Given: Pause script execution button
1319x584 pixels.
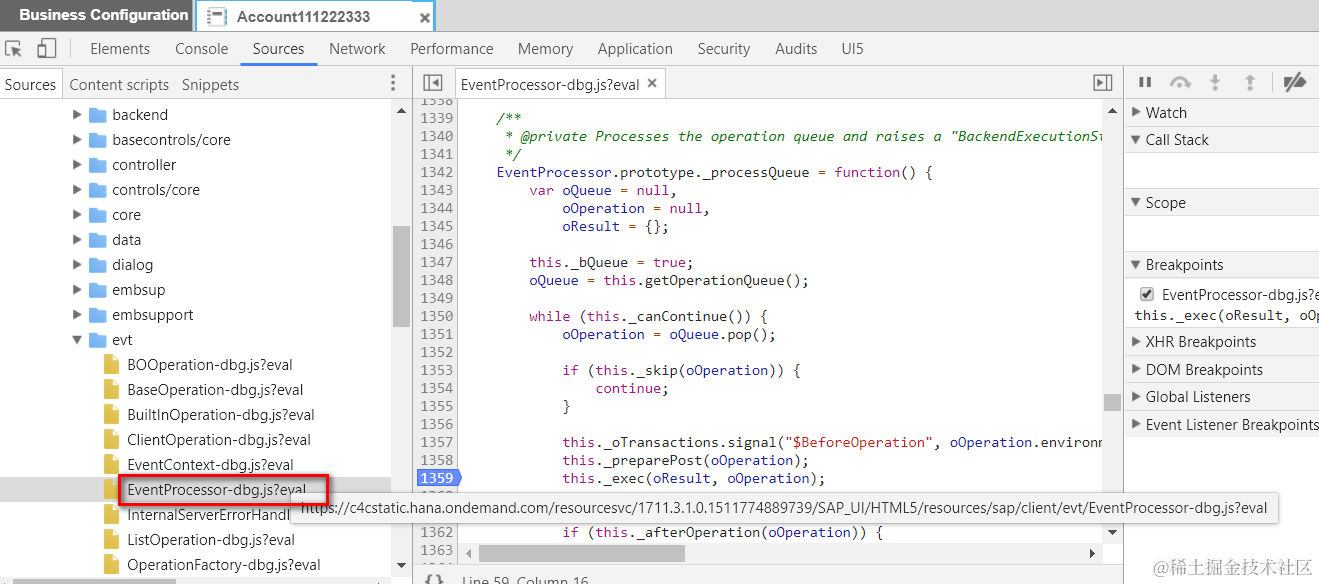Looking at the screenshot, I should click(x=1145, y=83).
